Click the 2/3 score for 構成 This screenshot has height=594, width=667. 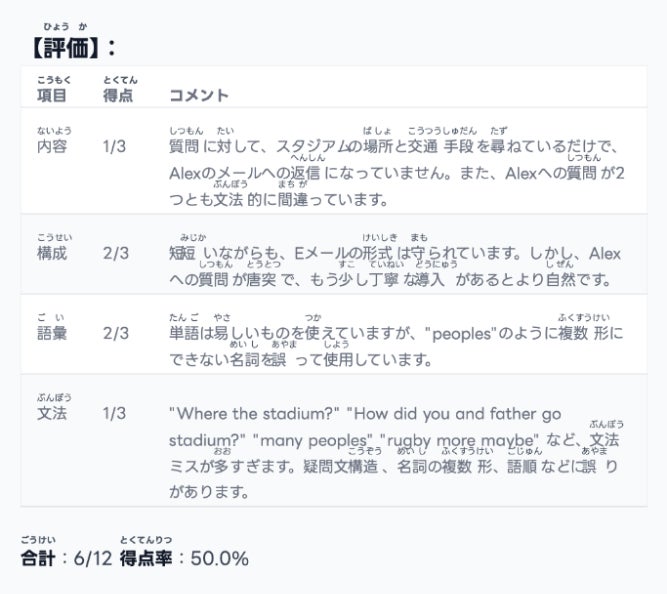pyautogui.click(x=114, y=254)
